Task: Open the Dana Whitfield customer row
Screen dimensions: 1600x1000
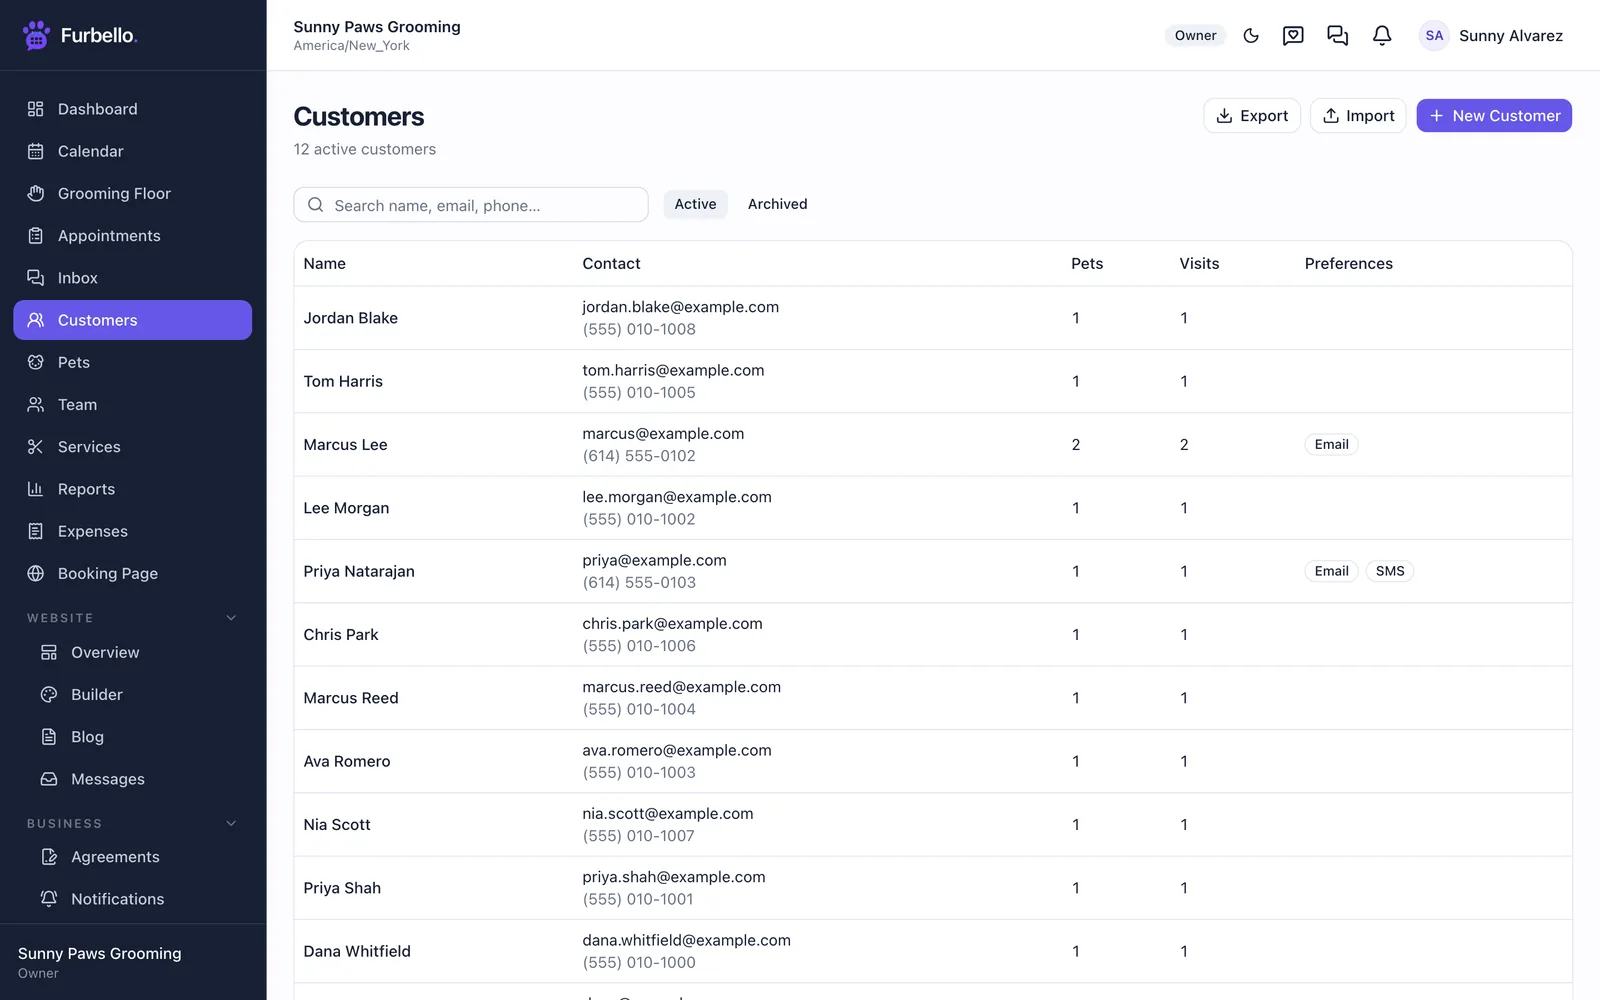Action: pyautogui.click(x=932, y=951)
